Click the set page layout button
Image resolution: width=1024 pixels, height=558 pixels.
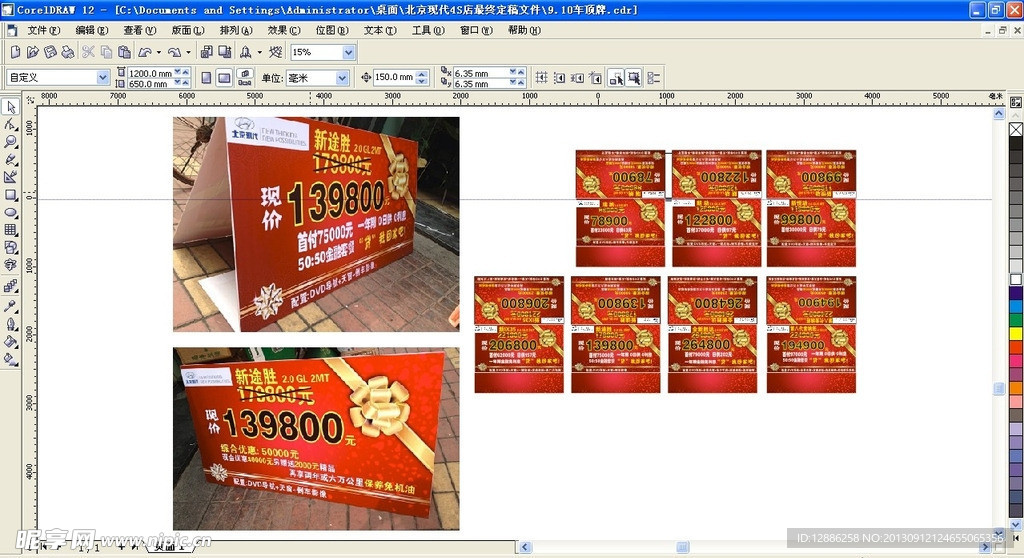[x=245, y=78]
